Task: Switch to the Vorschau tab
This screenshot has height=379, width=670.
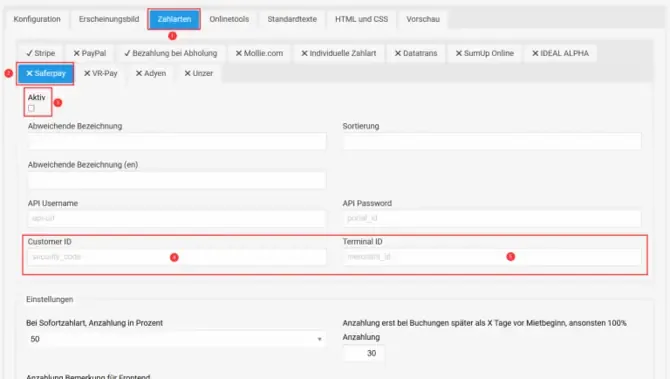Action: (423, 19)
